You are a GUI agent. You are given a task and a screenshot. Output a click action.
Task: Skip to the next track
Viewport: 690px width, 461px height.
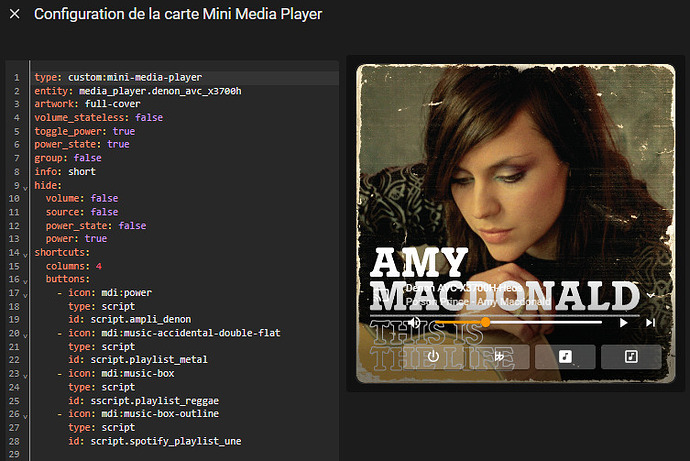pyautogui.click(x=650, y=323)
